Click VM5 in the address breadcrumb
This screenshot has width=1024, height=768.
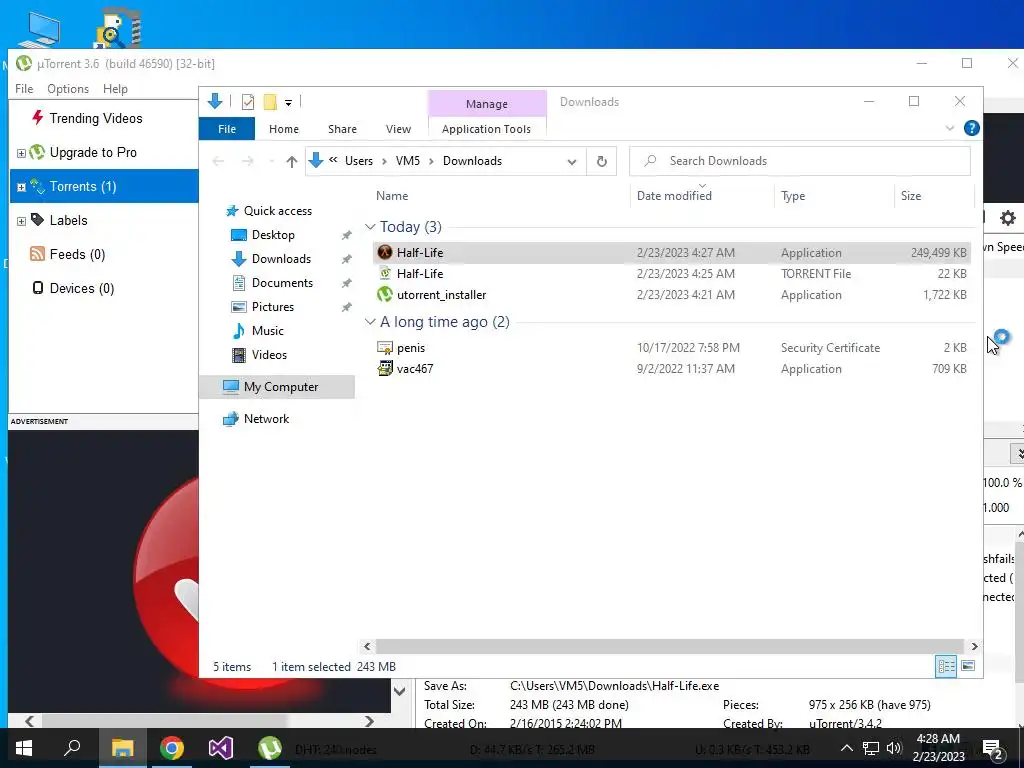click(x=408, y=161)
